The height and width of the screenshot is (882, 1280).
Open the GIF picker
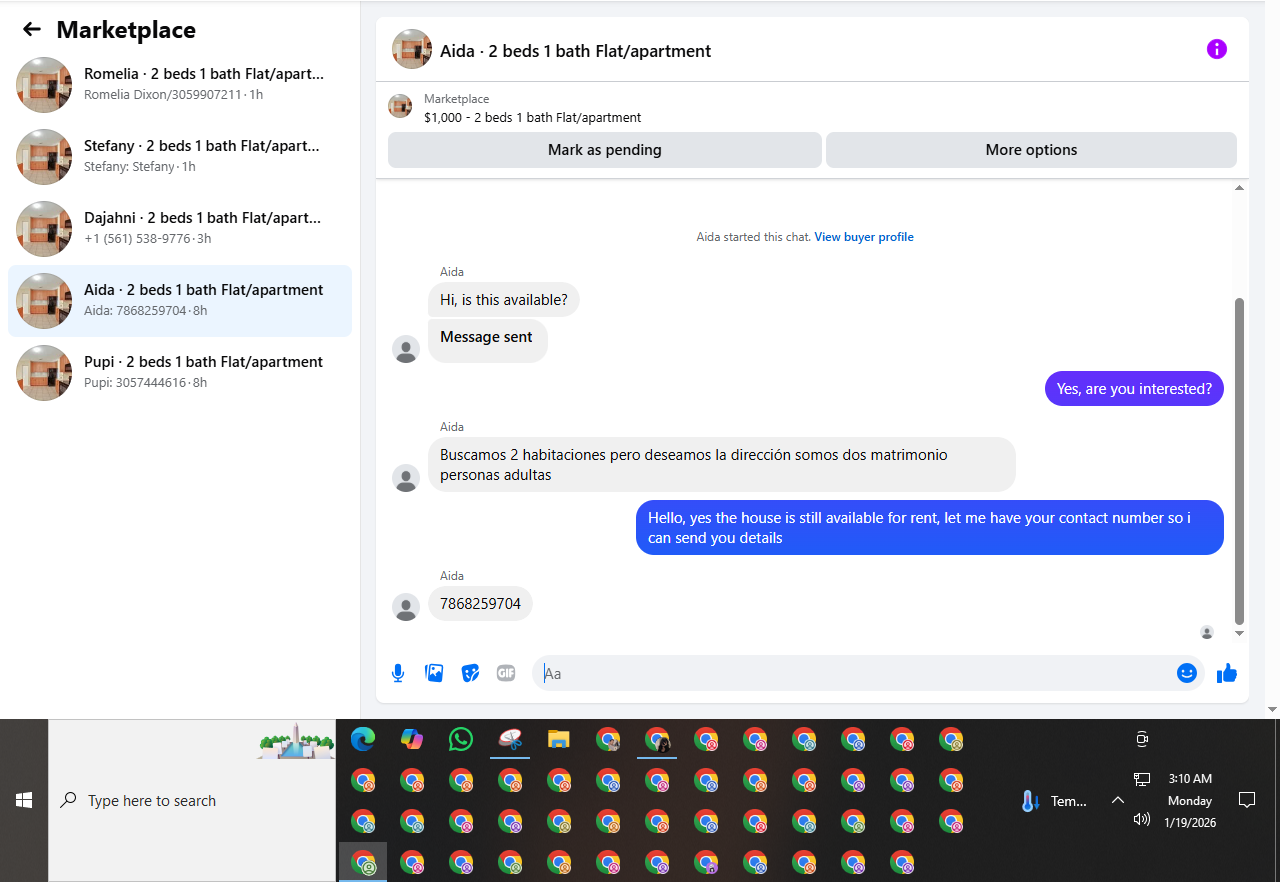point(506,673)
